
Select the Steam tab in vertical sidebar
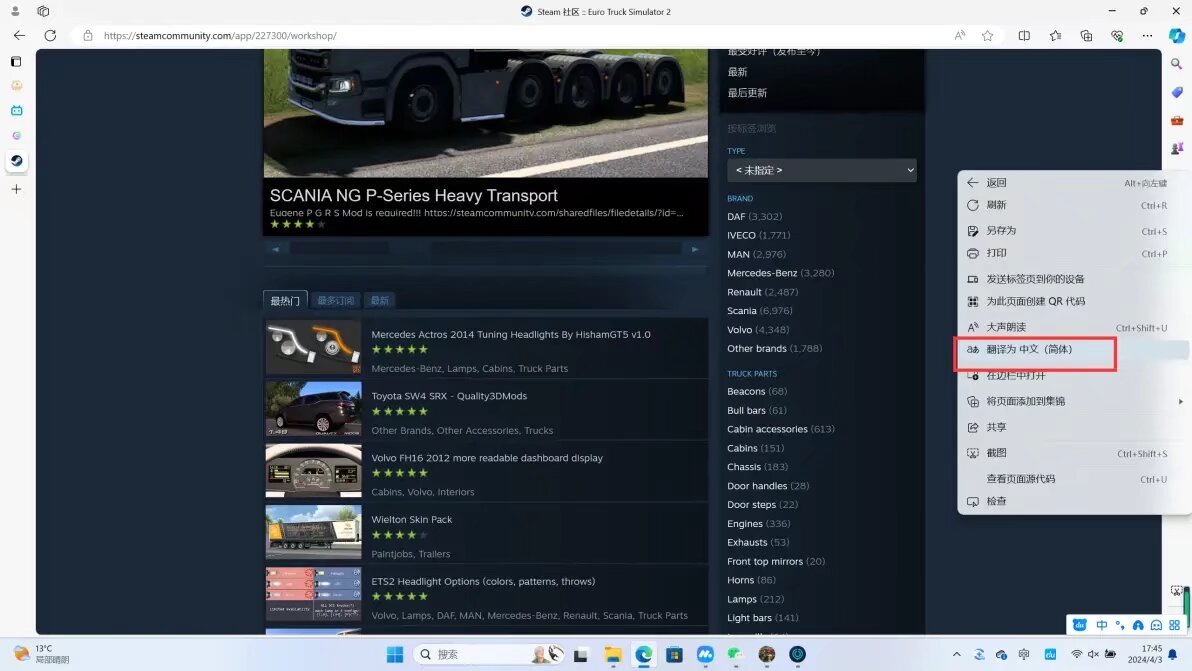(x=17, y=160)
